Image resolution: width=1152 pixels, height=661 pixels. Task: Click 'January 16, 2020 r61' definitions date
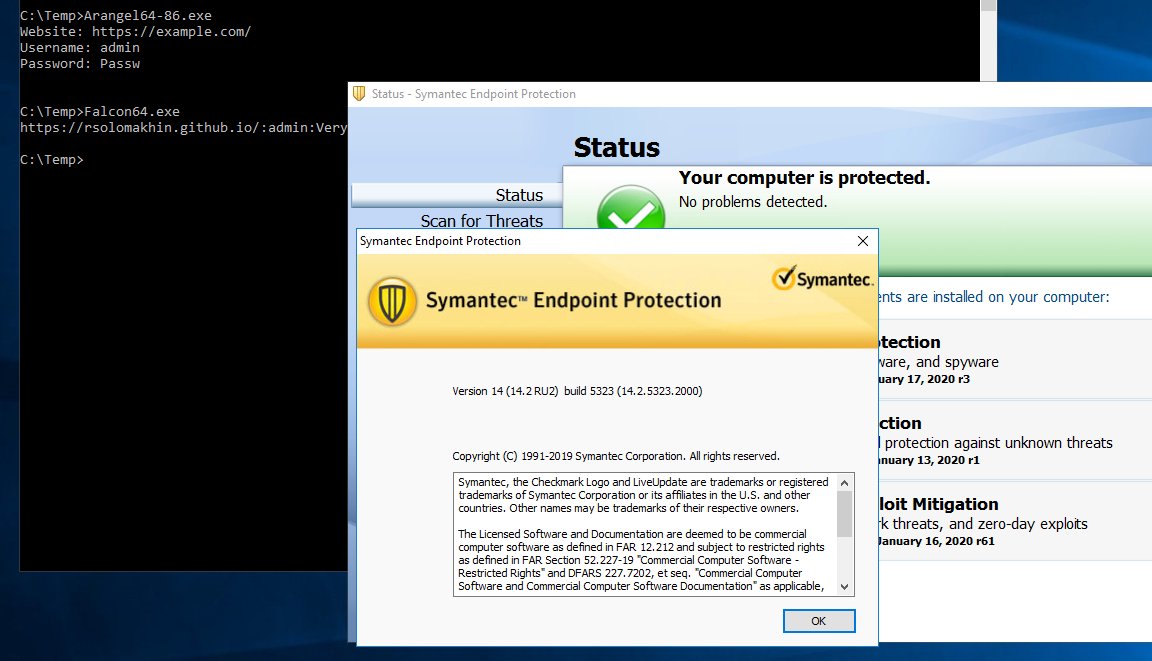(936, 541)
